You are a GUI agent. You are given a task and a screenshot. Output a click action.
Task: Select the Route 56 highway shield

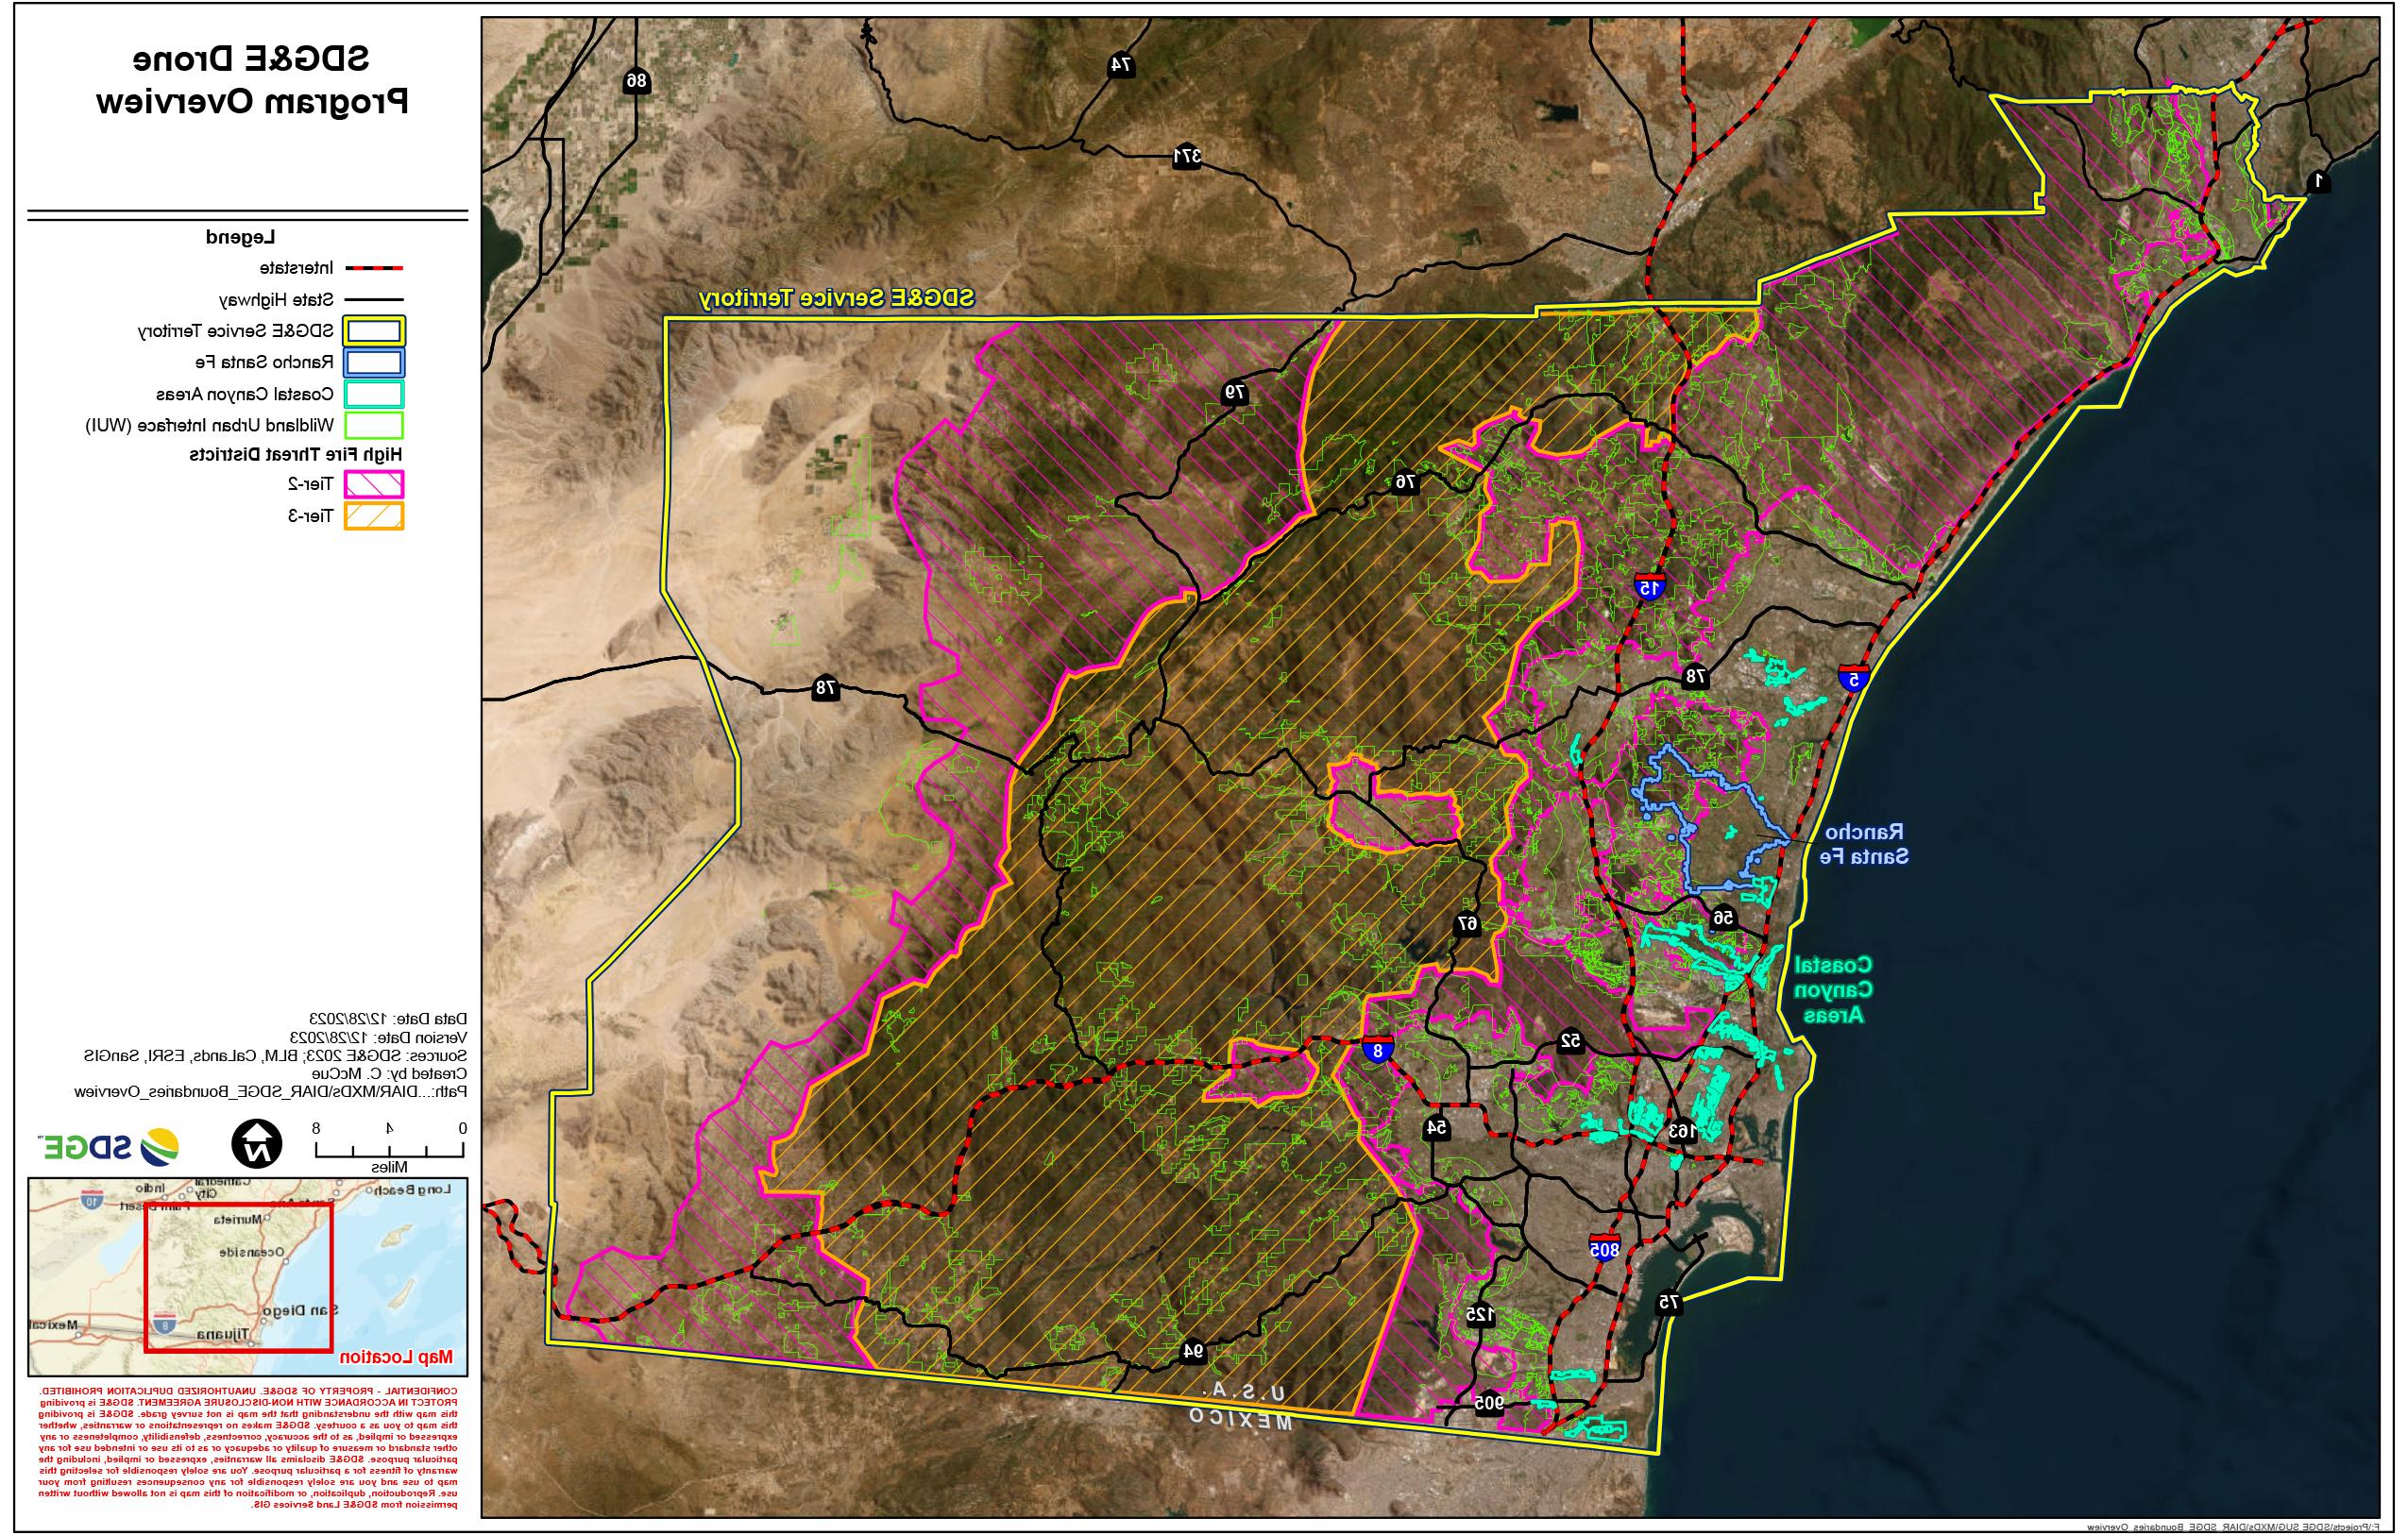(x=1722, y=917)
